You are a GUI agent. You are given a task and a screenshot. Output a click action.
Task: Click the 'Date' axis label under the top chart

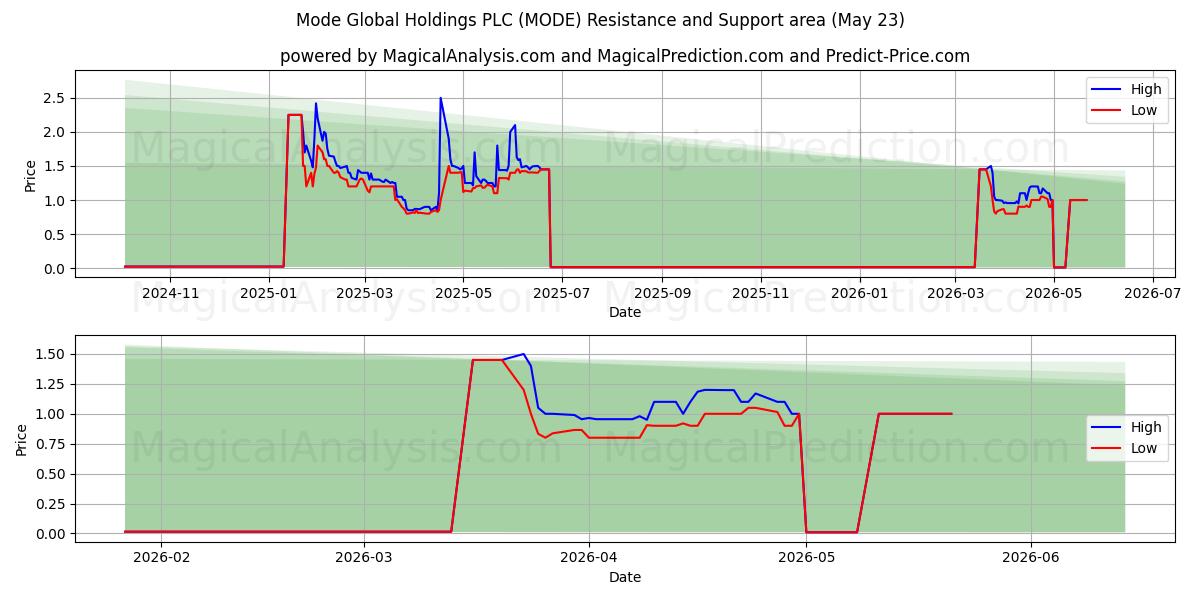pos(625,312)
